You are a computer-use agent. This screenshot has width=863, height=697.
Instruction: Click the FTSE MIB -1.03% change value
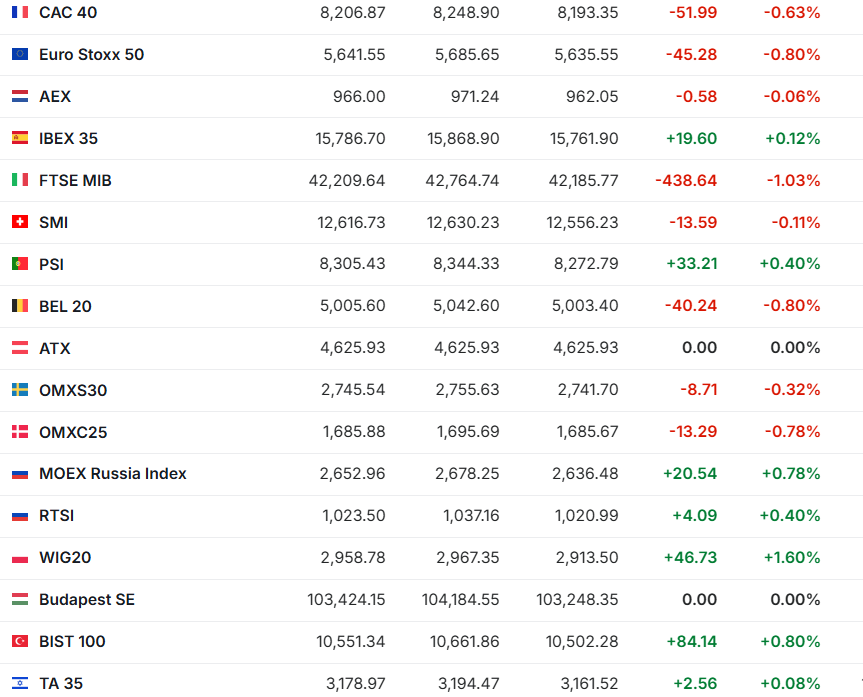pyautogui.click(x=791, y=181)
